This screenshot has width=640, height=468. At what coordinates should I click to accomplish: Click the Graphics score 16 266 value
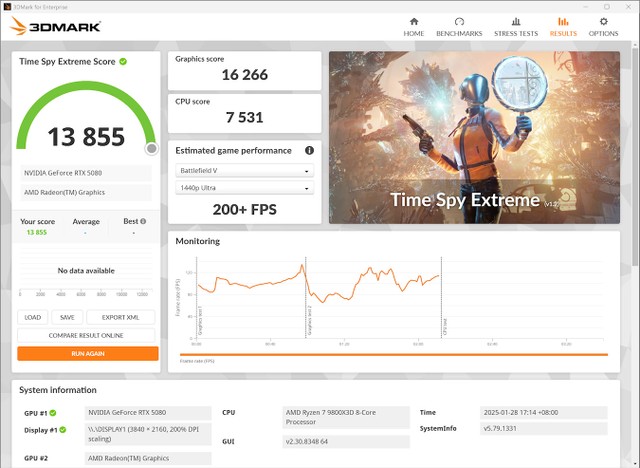click(x=244, y=75)
